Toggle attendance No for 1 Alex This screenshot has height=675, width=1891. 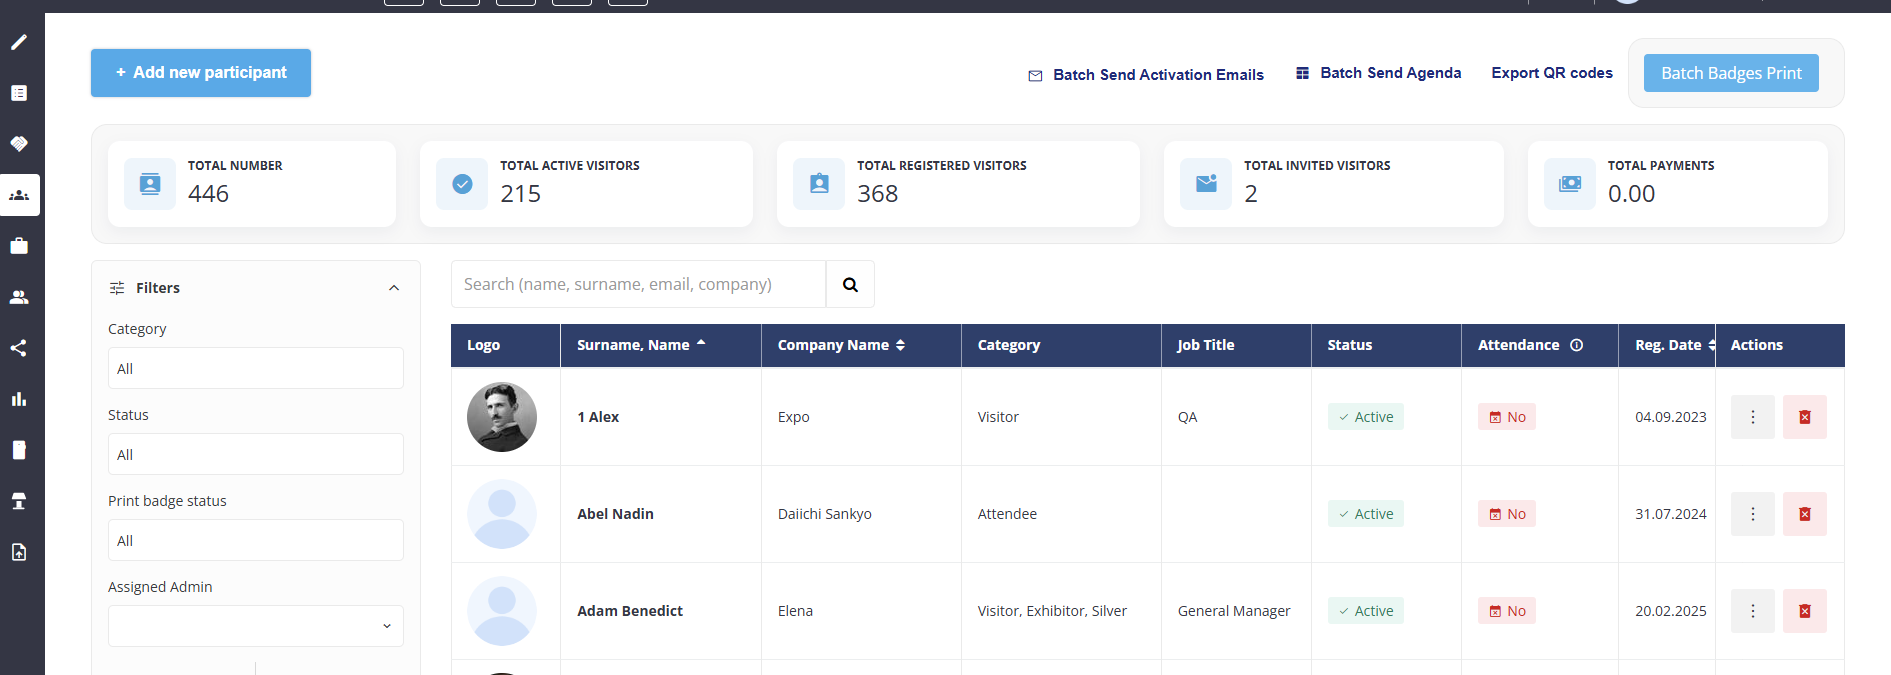point(1507,417)
